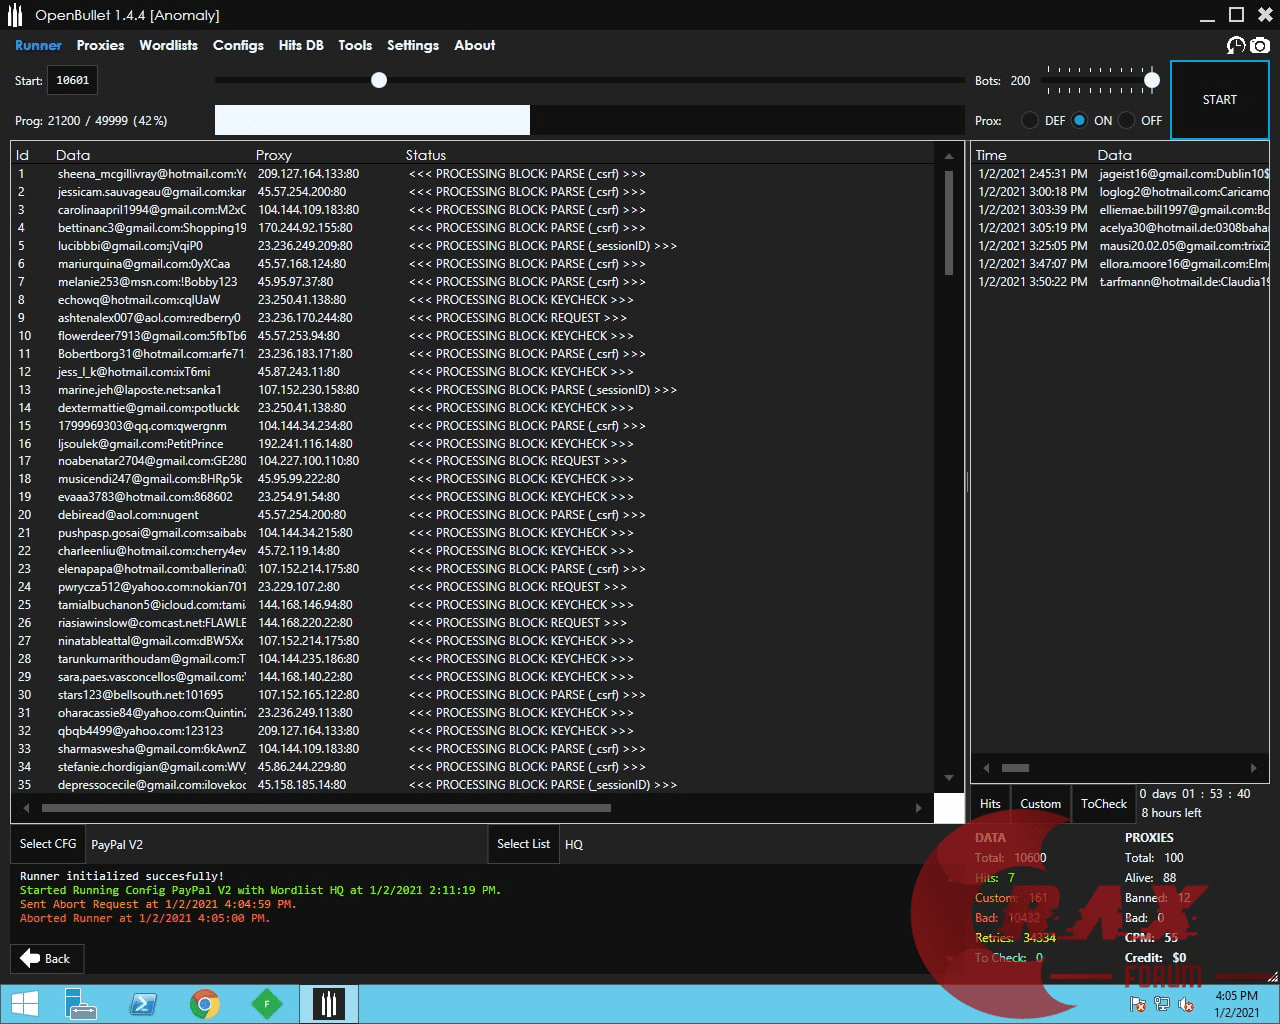Viewport: 1280px width, 1024px height.
Task: Click the data list scroll down arrow
Action: 948,778
